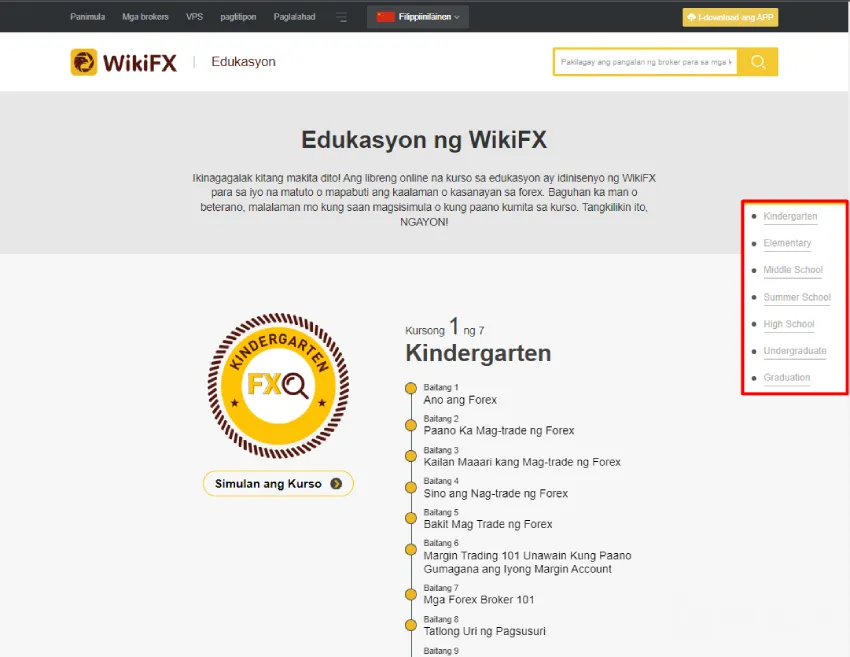Open lesson Sino ang Nag-trade ng Forex
The width and height of the screenshot is (850, 657).
(495, 494)
